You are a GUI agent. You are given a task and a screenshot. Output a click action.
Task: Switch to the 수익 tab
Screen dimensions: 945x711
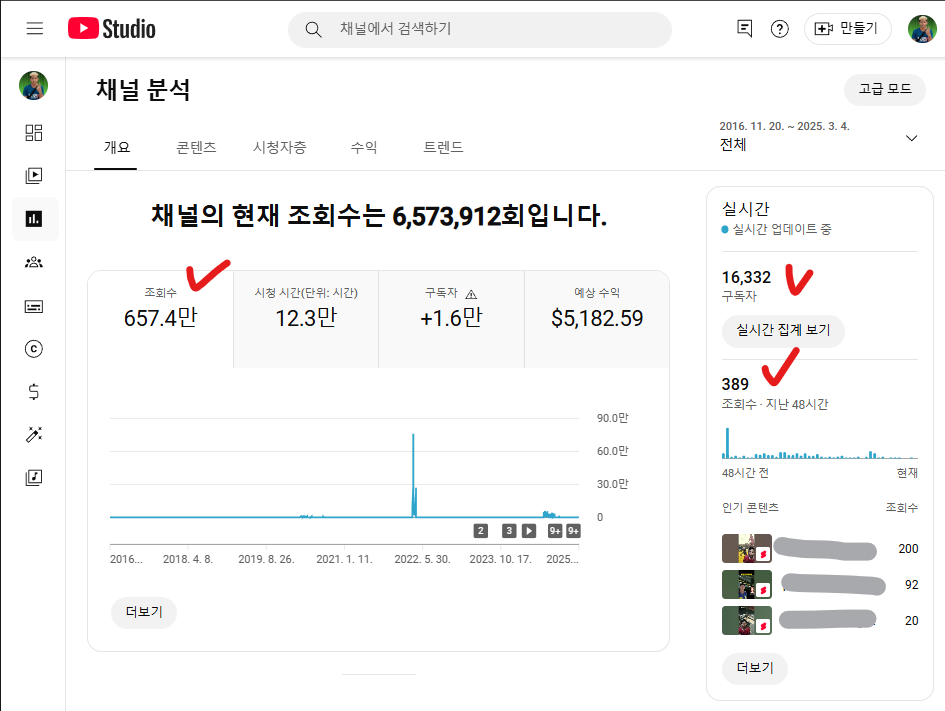pyautogui.click(x=363, y=148)
